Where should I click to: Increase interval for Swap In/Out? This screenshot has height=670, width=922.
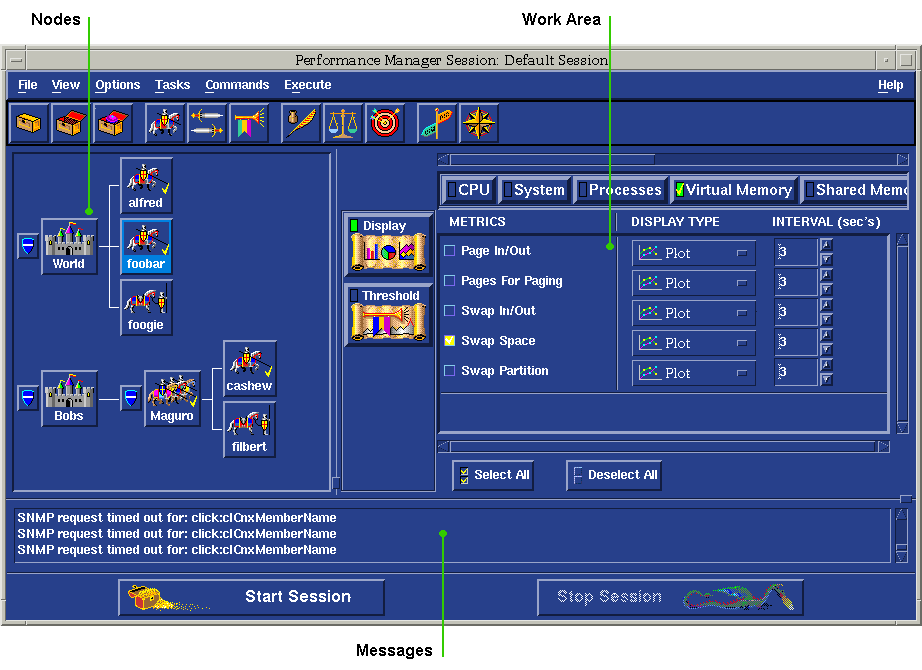tap(826, 305)
